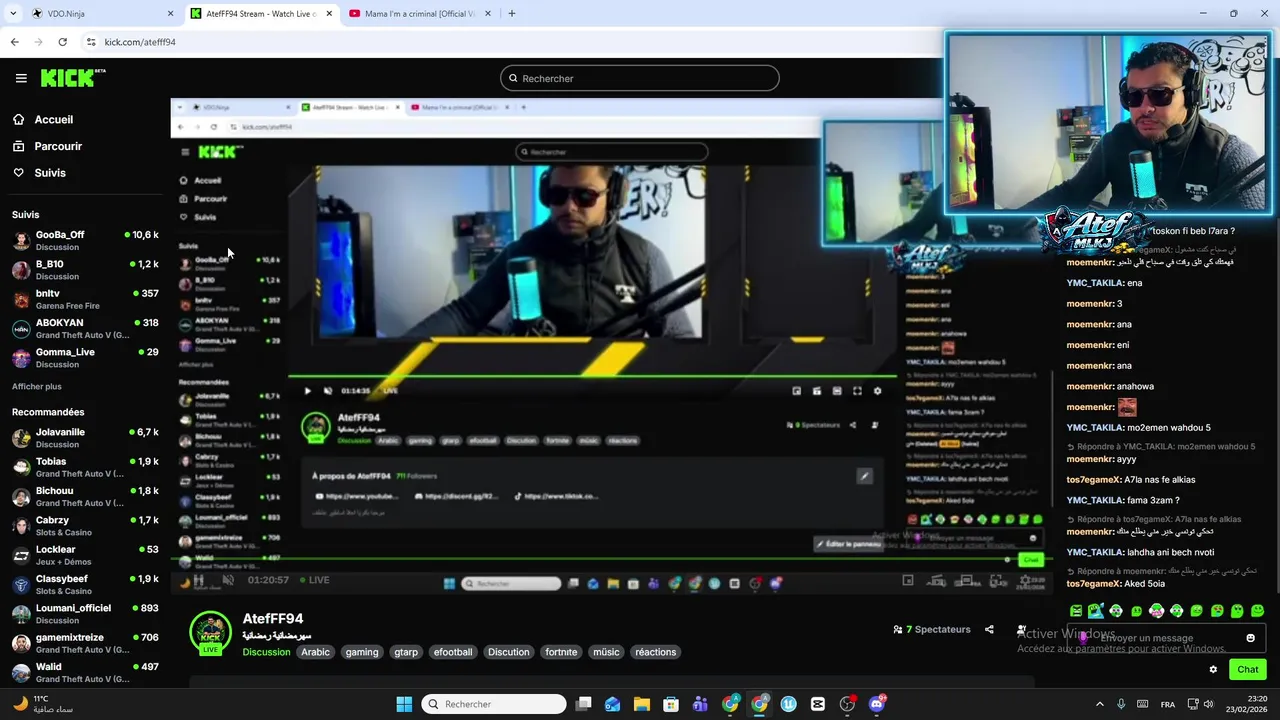Click the kick.com/ateff94 address bar
Viewport: 1280px width, 720px height.
click(140, 42)
